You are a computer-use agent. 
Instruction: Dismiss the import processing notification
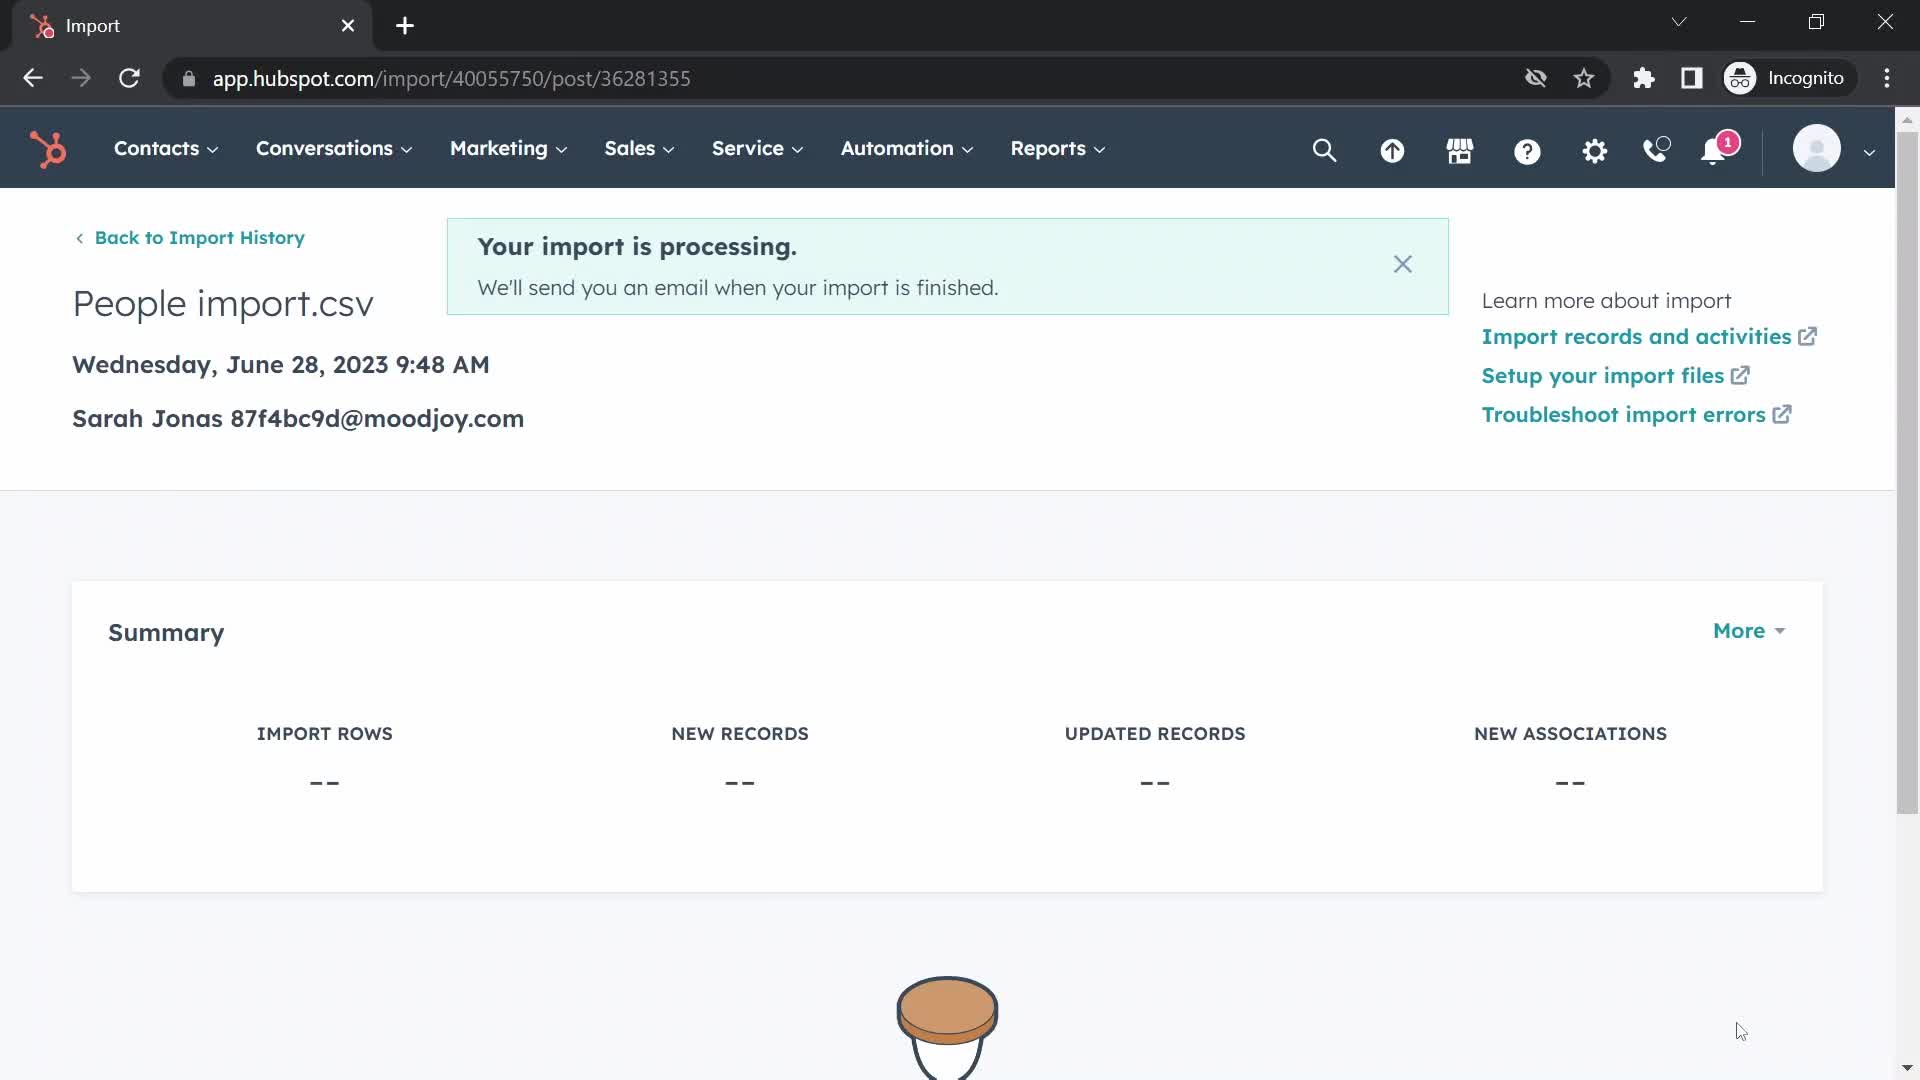[x=1403, y=264]
